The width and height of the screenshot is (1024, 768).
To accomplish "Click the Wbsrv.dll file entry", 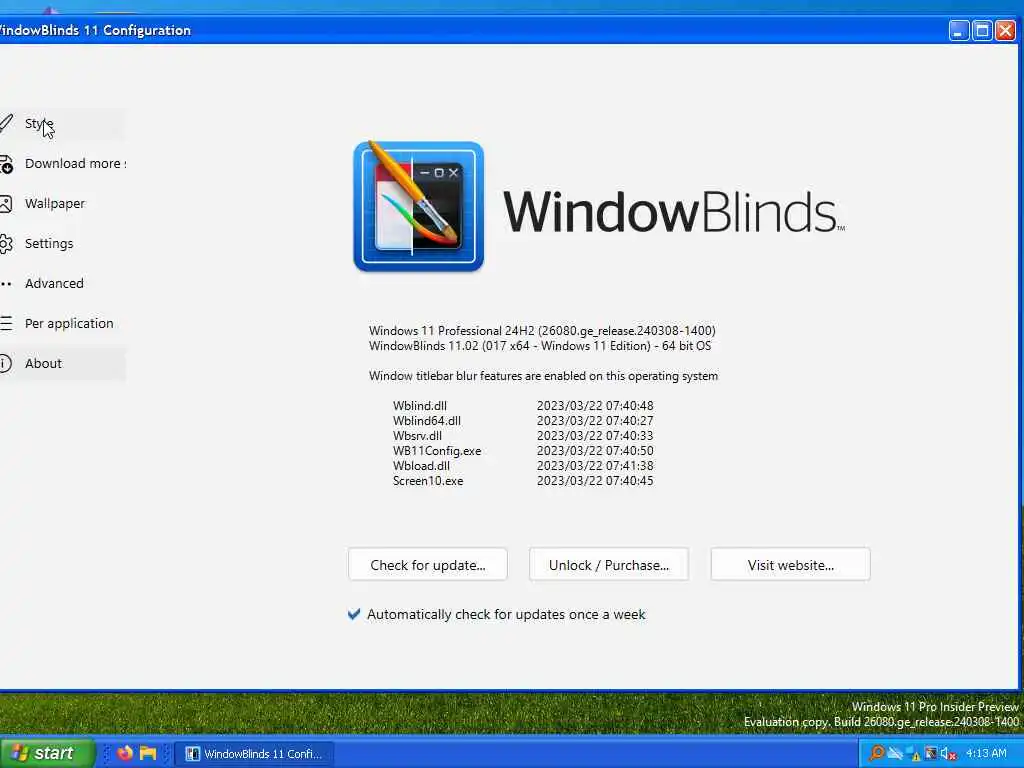I will tap(417, 436).
